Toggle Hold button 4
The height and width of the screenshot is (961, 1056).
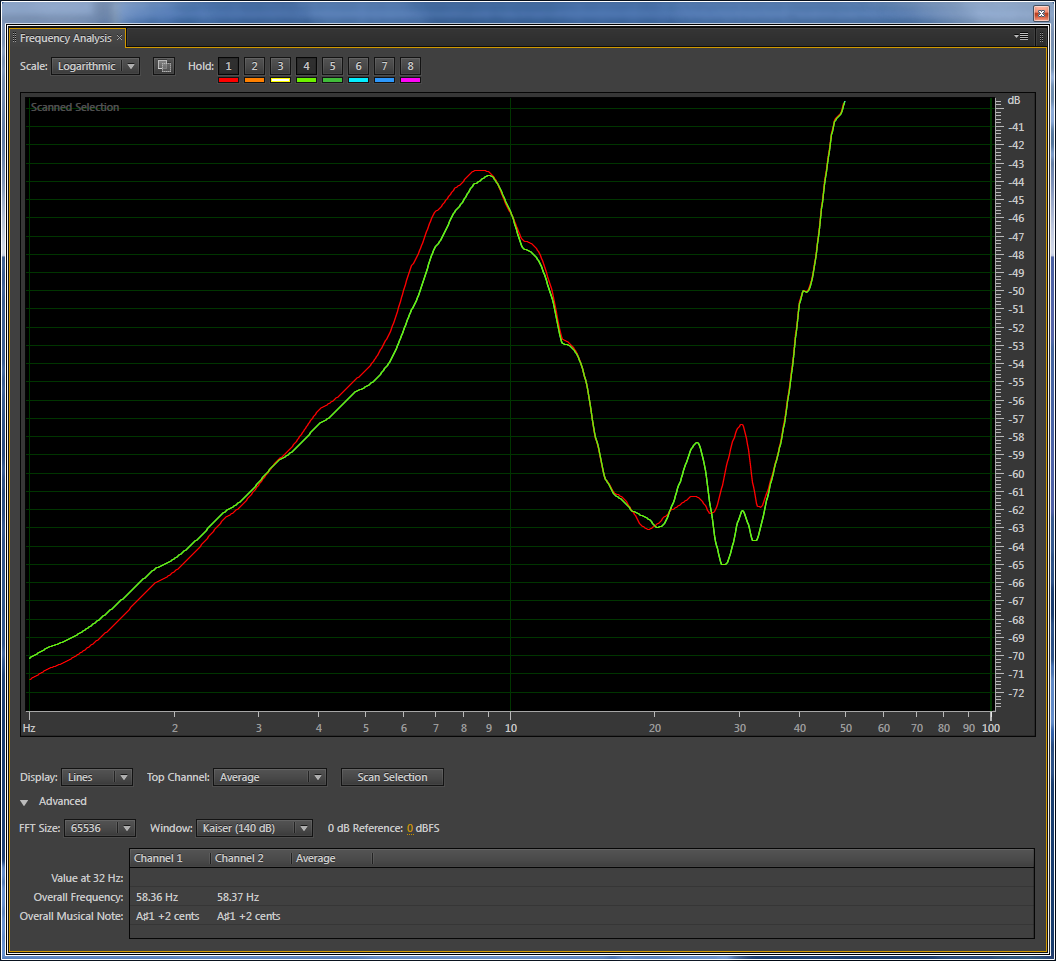(x=306, y=66)
